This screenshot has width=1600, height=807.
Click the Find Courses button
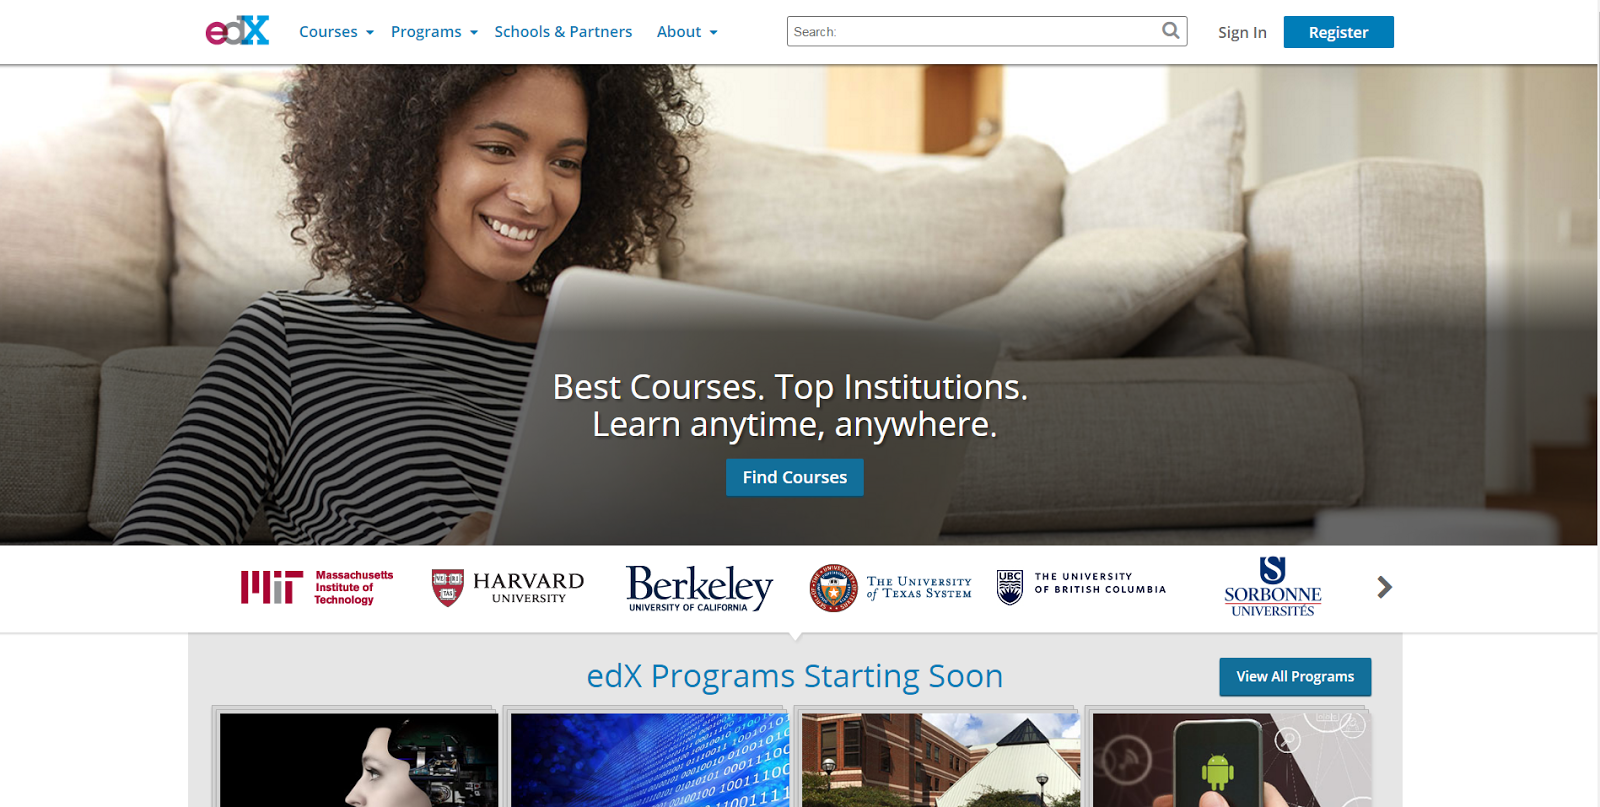795,477
